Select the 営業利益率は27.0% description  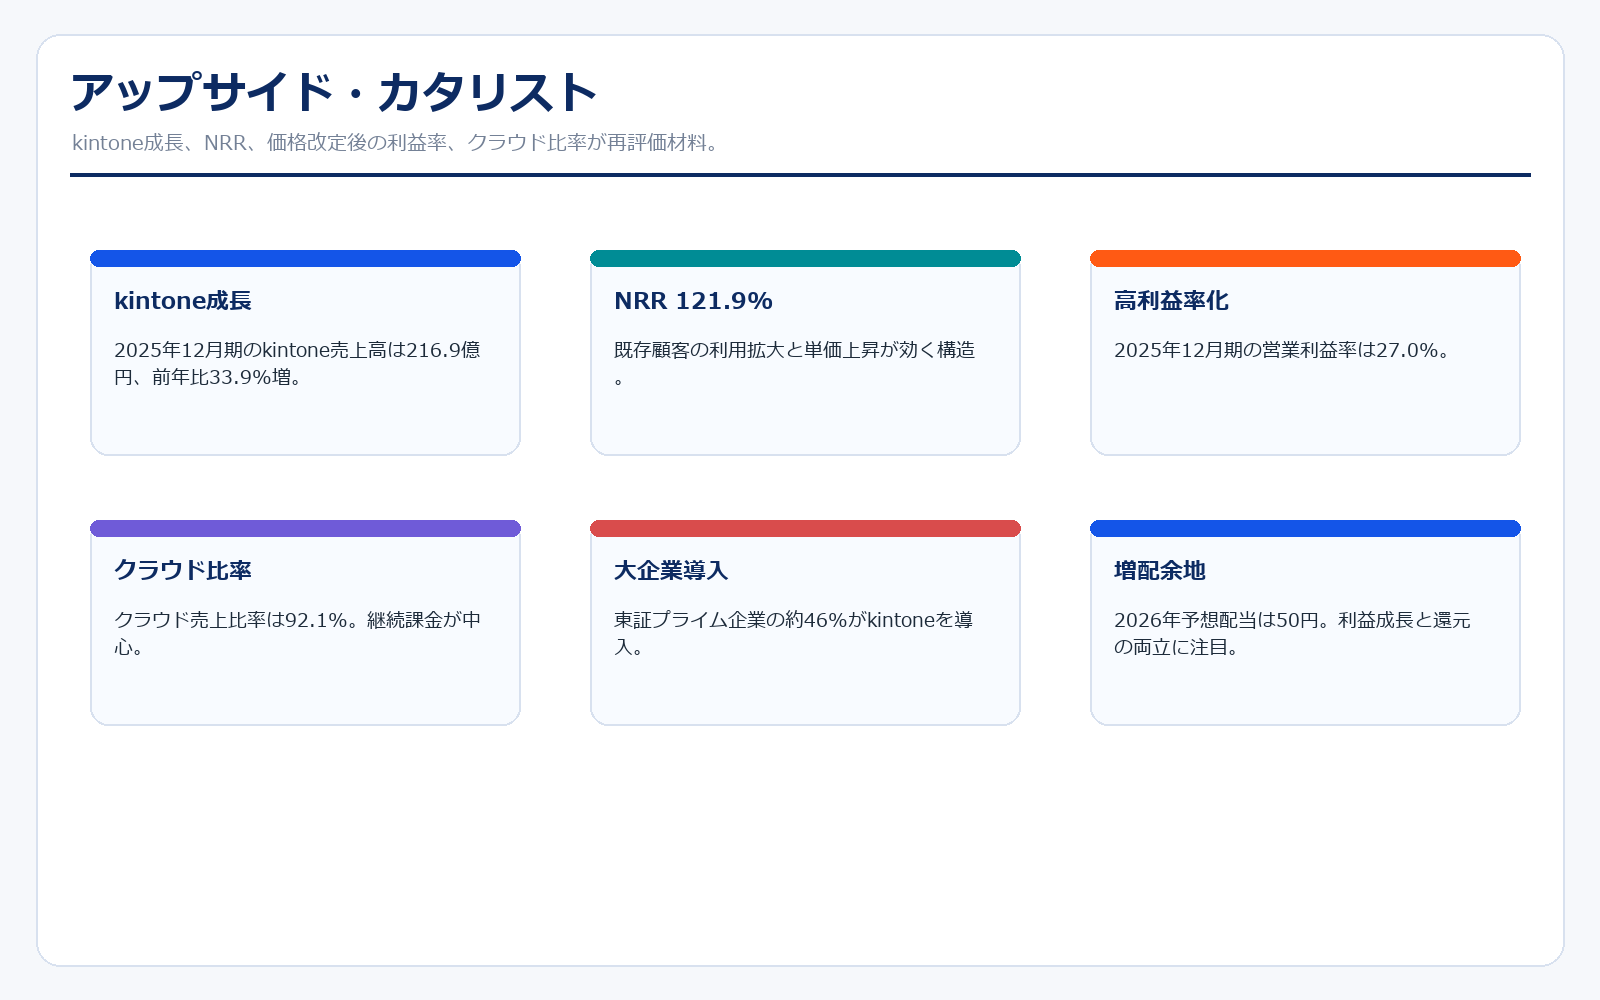[1282, 350]
